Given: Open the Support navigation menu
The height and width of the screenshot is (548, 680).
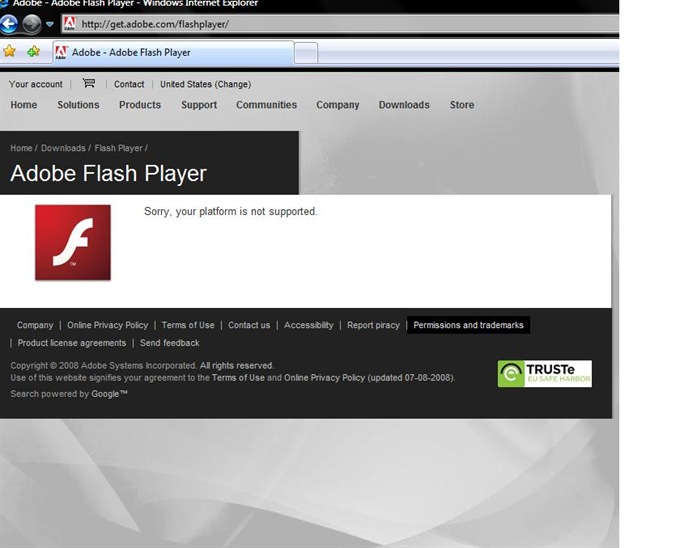Looking at the screenshot, I should (199, 105).
